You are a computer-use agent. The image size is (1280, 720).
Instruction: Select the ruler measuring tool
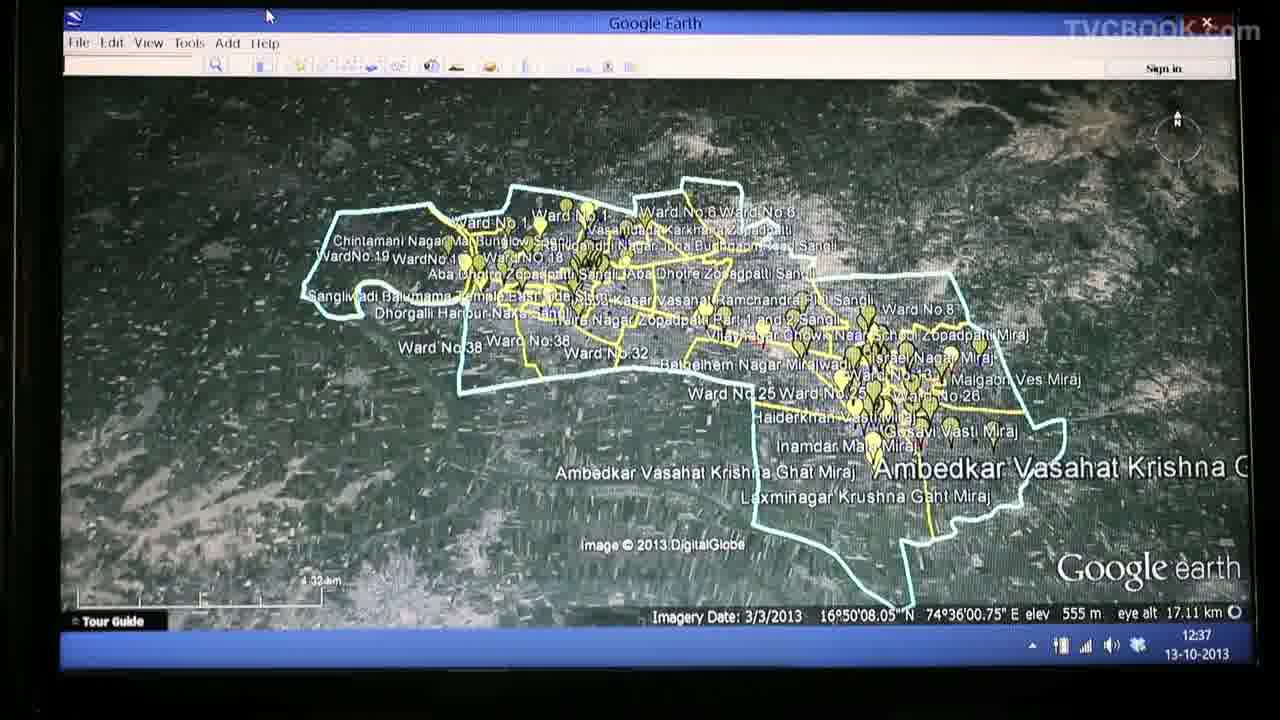[x=526, y=66]
